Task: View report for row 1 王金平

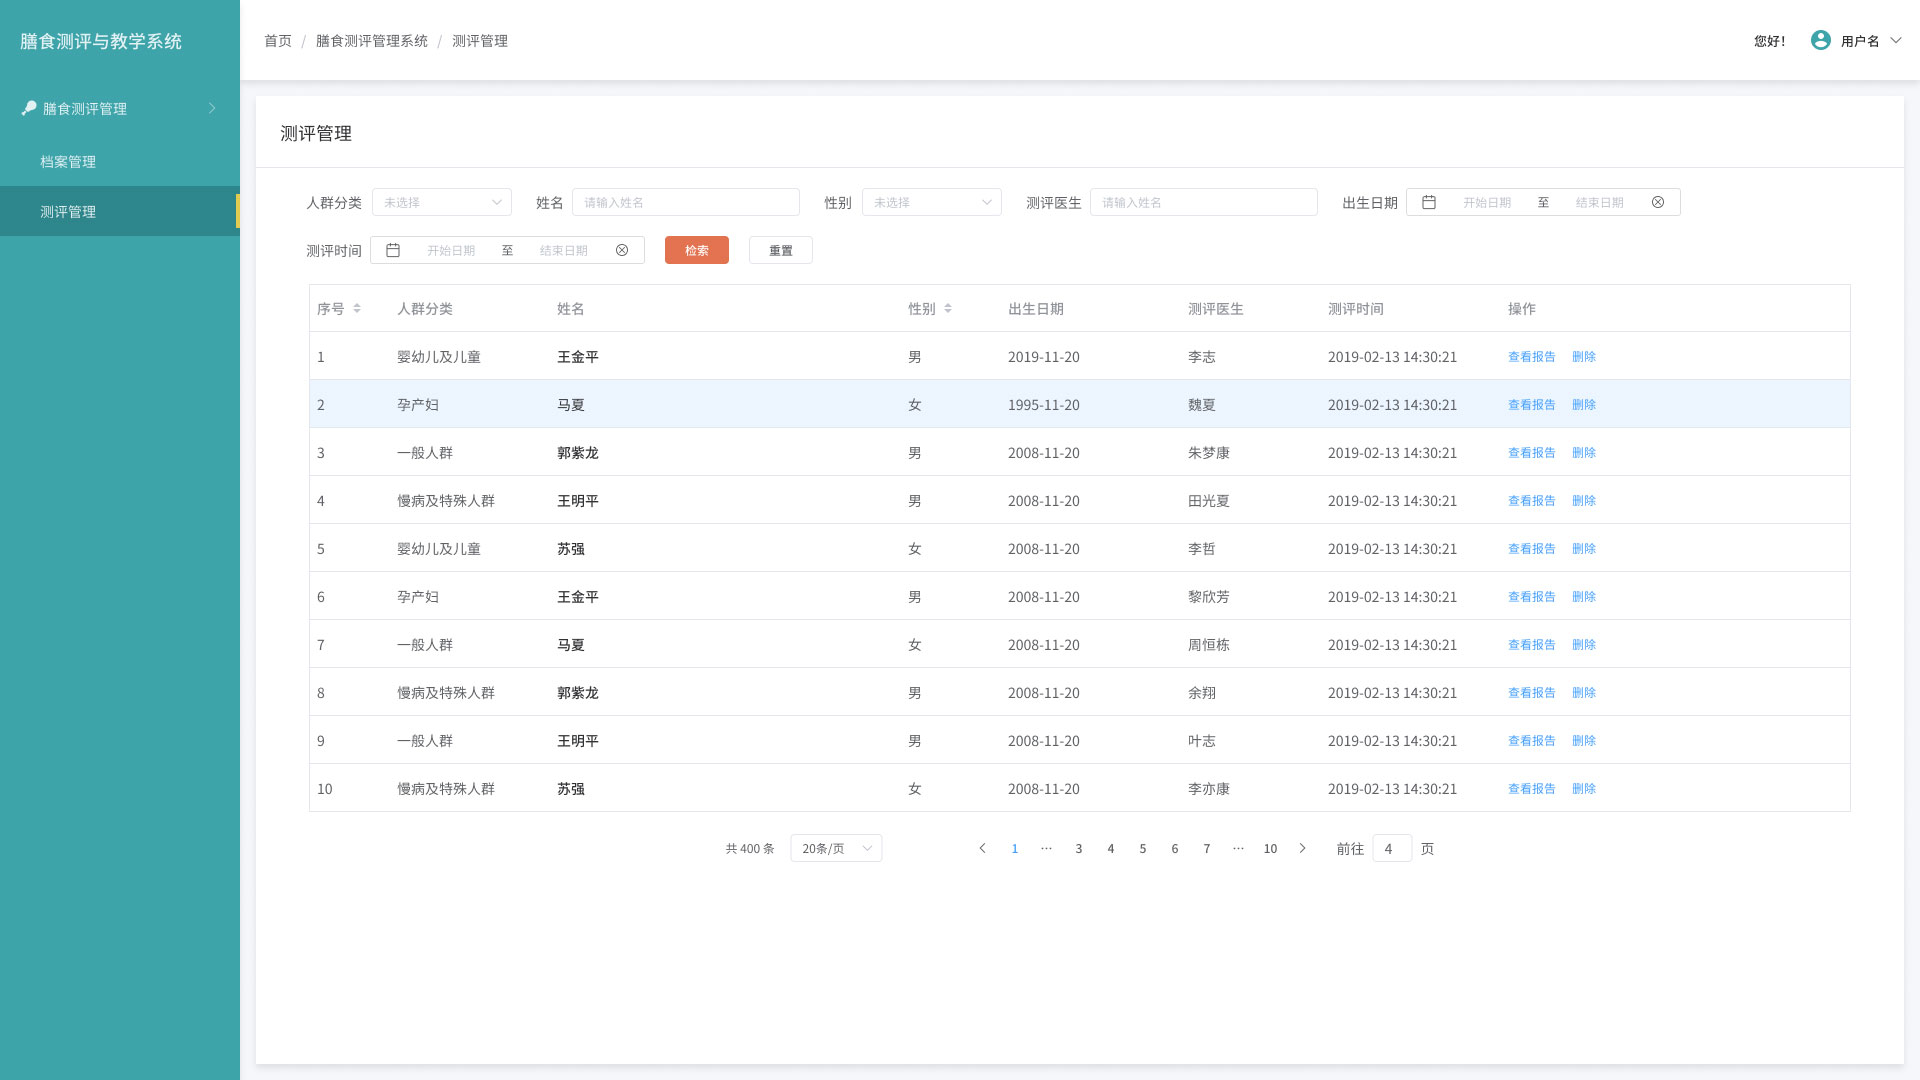Action: pyautogui.click(x=1532, y=357)
